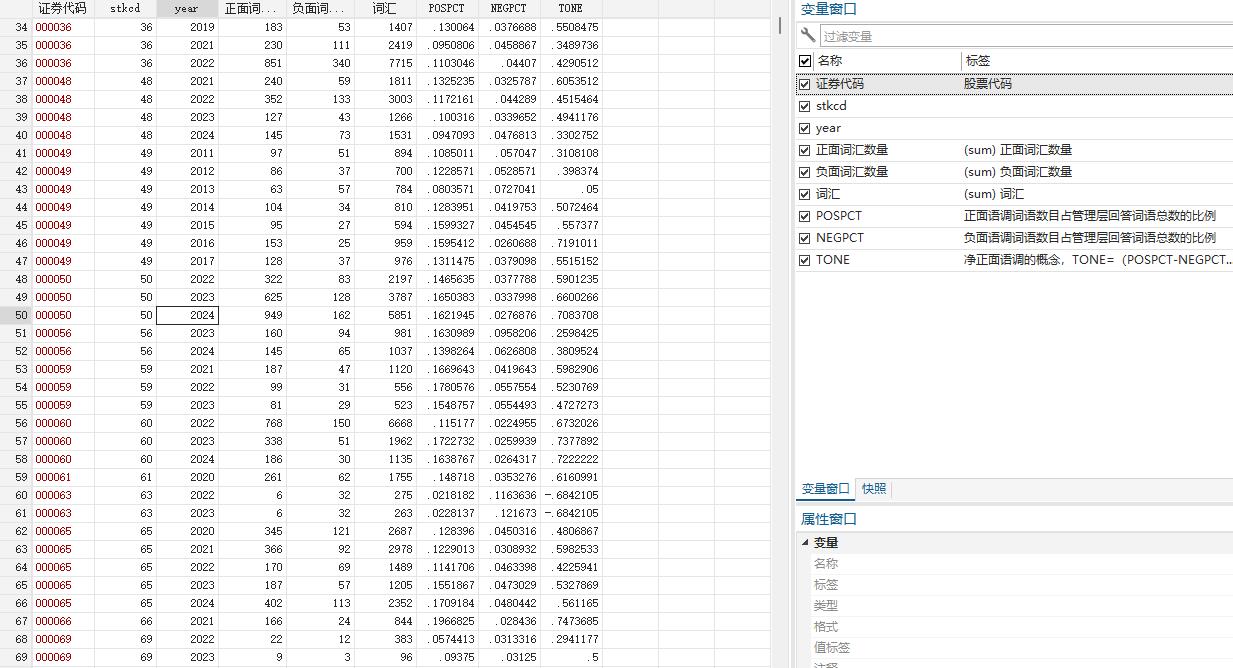Select the stkcd column header
The width and height of the screenshot is (1233, 668).
[x=125, y=8]
